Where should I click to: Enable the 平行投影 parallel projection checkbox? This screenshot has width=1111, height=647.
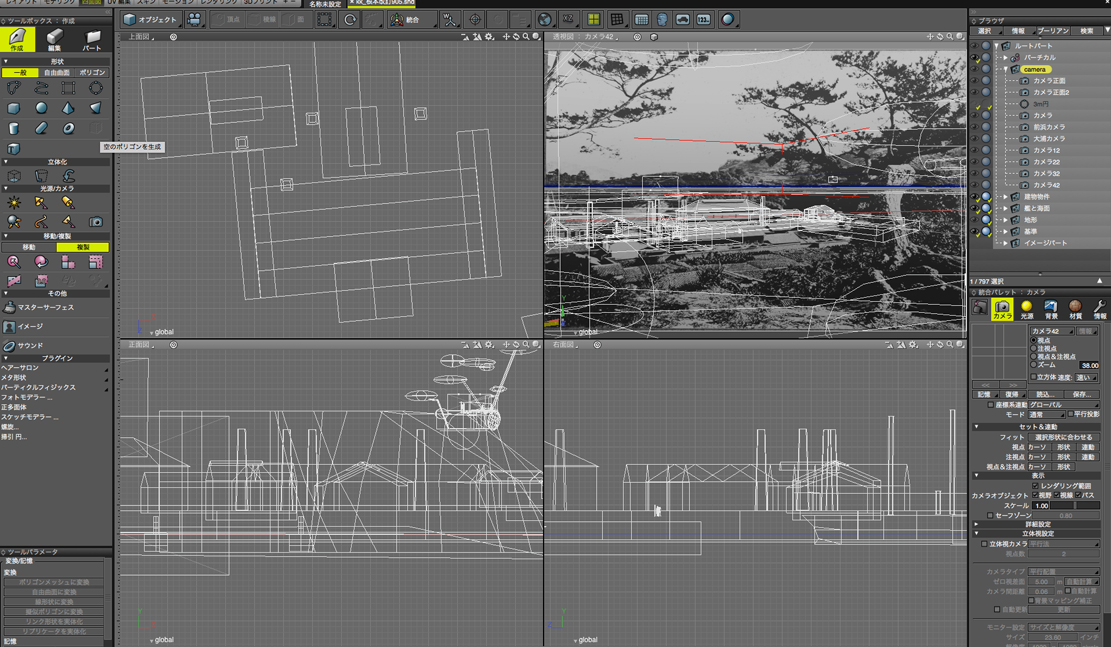1071,414
